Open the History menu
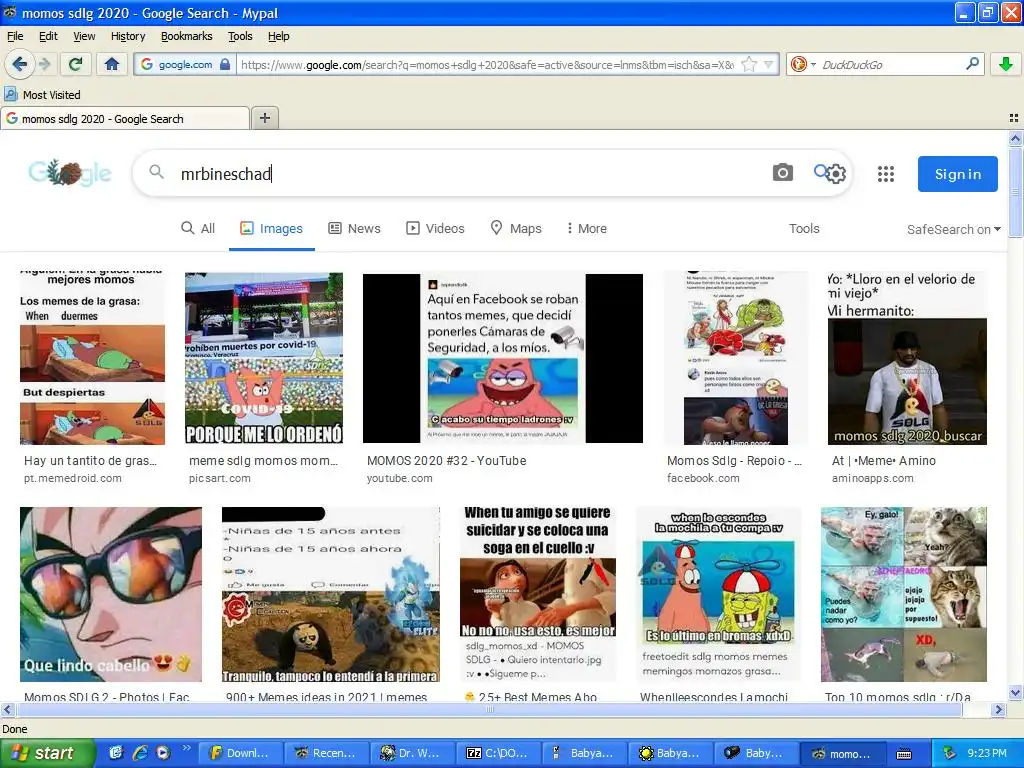Screen dimensions: 1024x768 (x=128, y=36)
